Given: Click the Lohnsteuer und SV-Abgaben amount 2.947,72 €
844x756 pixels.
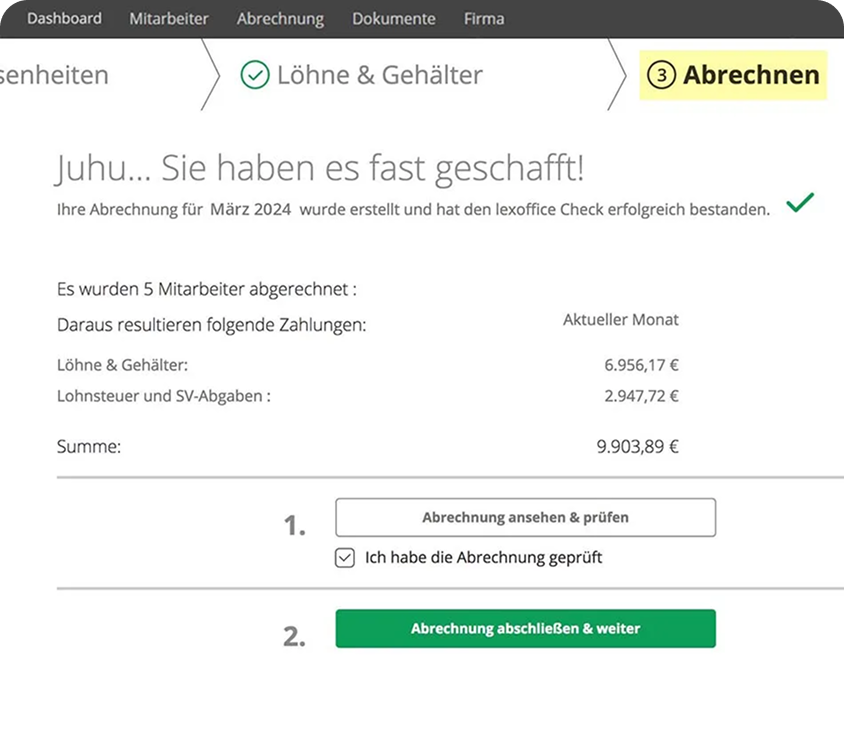Looking at the screenshot, I should coord(641,396).
